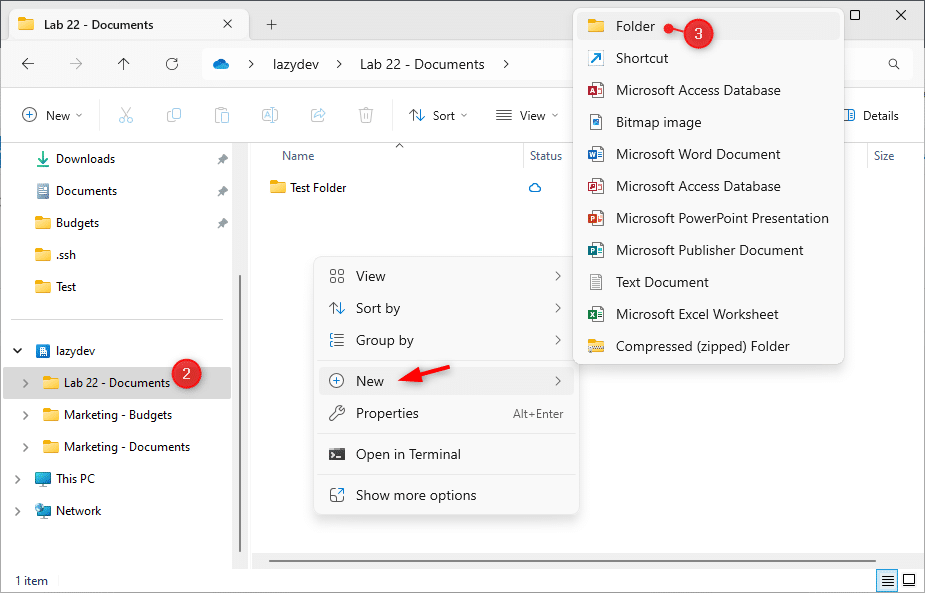Expand the This PC tree node

coord(18,478)
